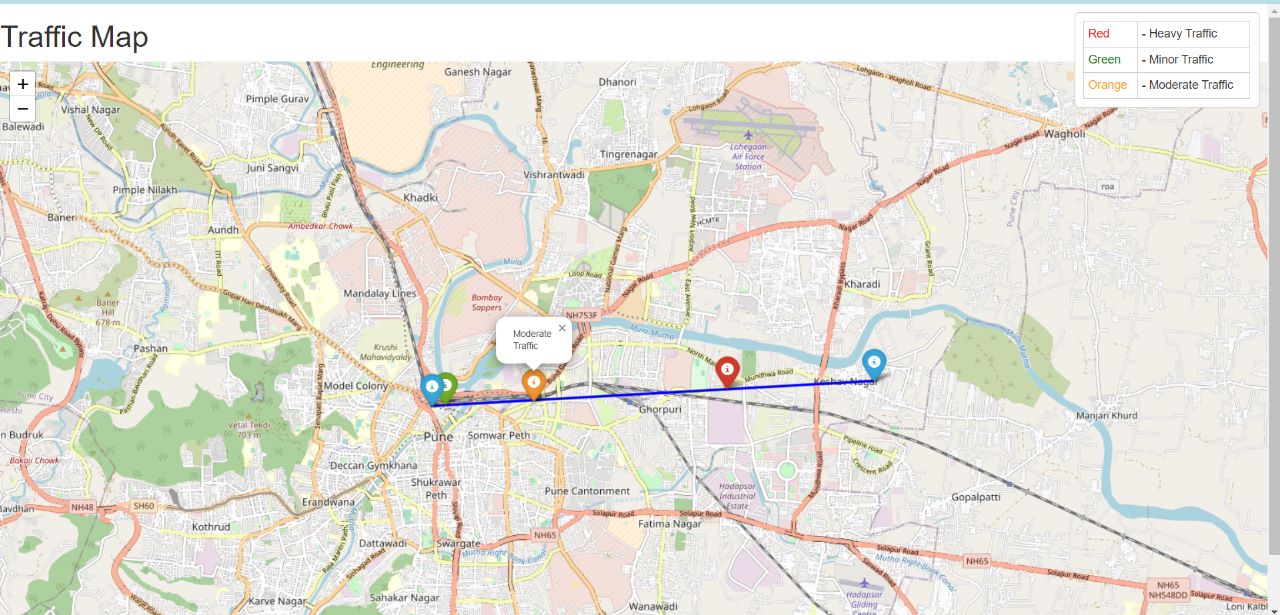The image size is (1280, 615).
Task: Click the Somwar Peth label
Action: [x=499, y=436]
